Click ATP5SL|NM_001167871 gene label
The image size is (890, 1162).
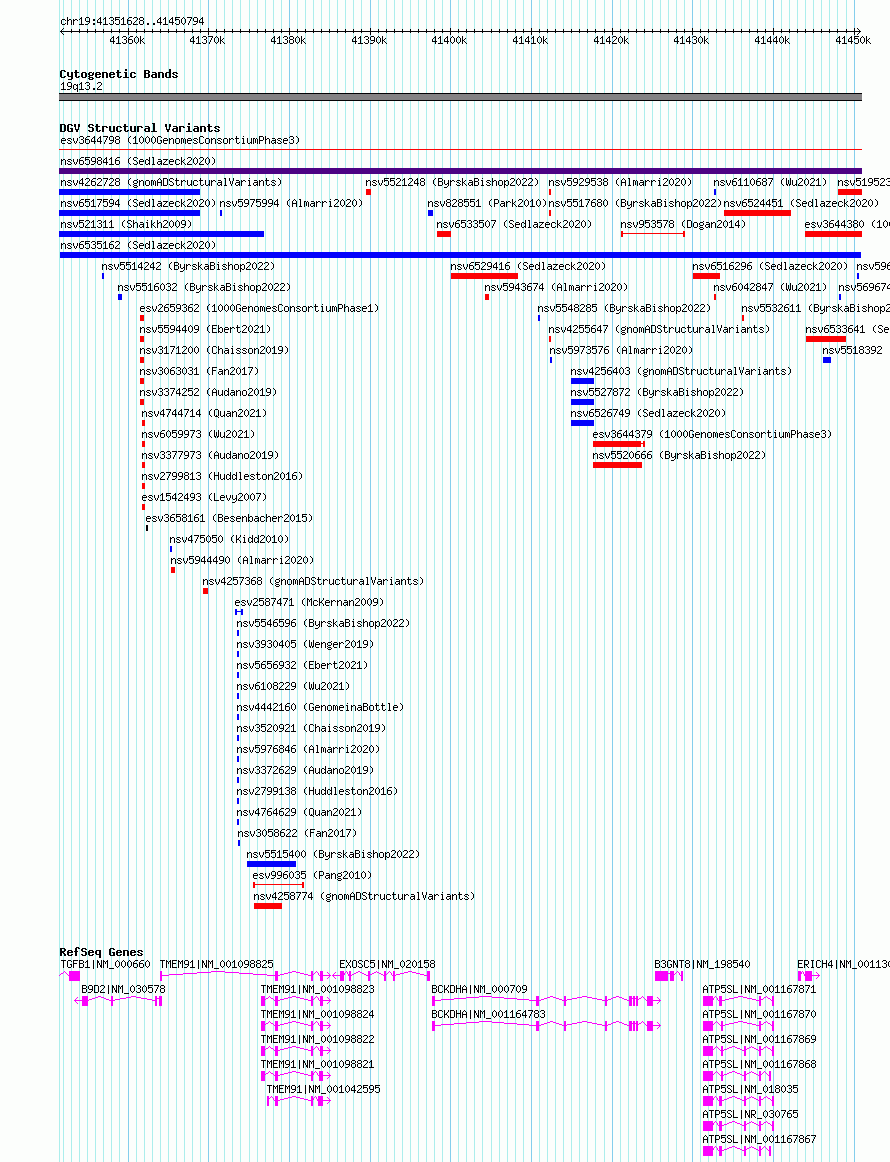(x=760, y=989)
